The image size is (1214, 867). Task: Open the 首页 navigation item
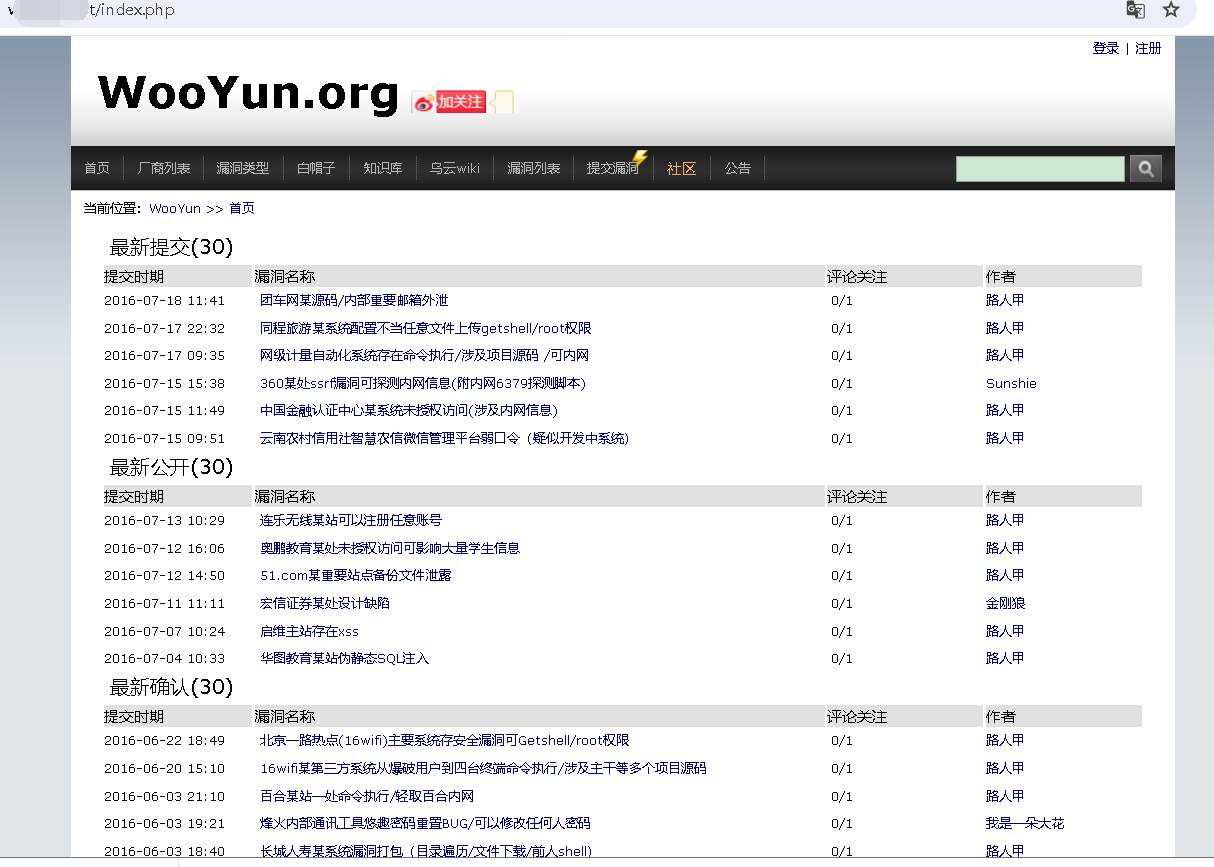click(x=97, y=169)
